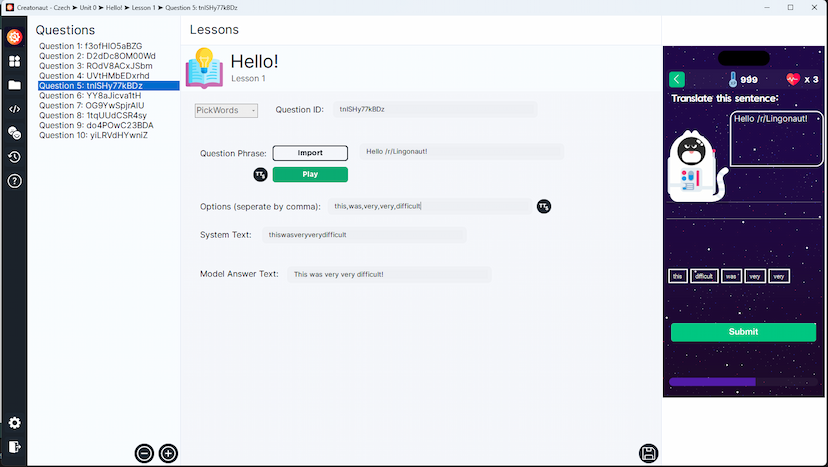828x467 pixels.
Task: Open the folder icon in sidebar
Action: pyautogui.click(x=15, y=85)
